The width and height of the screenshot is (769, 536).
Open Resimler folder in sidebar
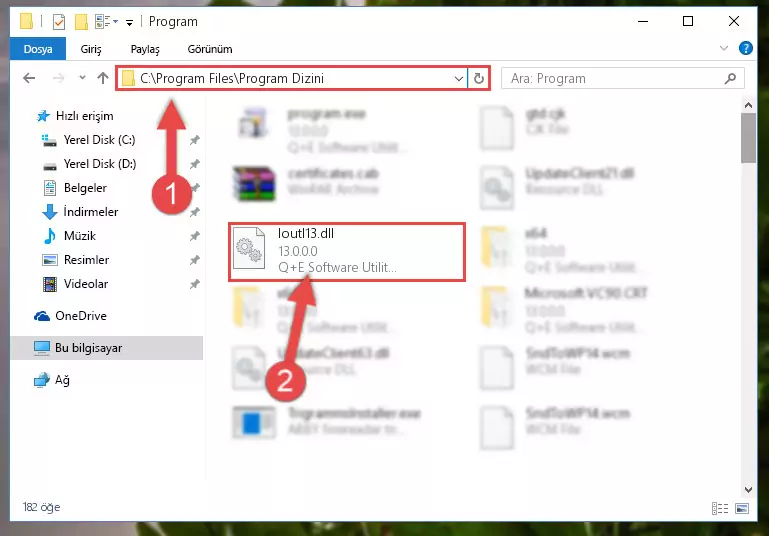click(x=76, y=260)
